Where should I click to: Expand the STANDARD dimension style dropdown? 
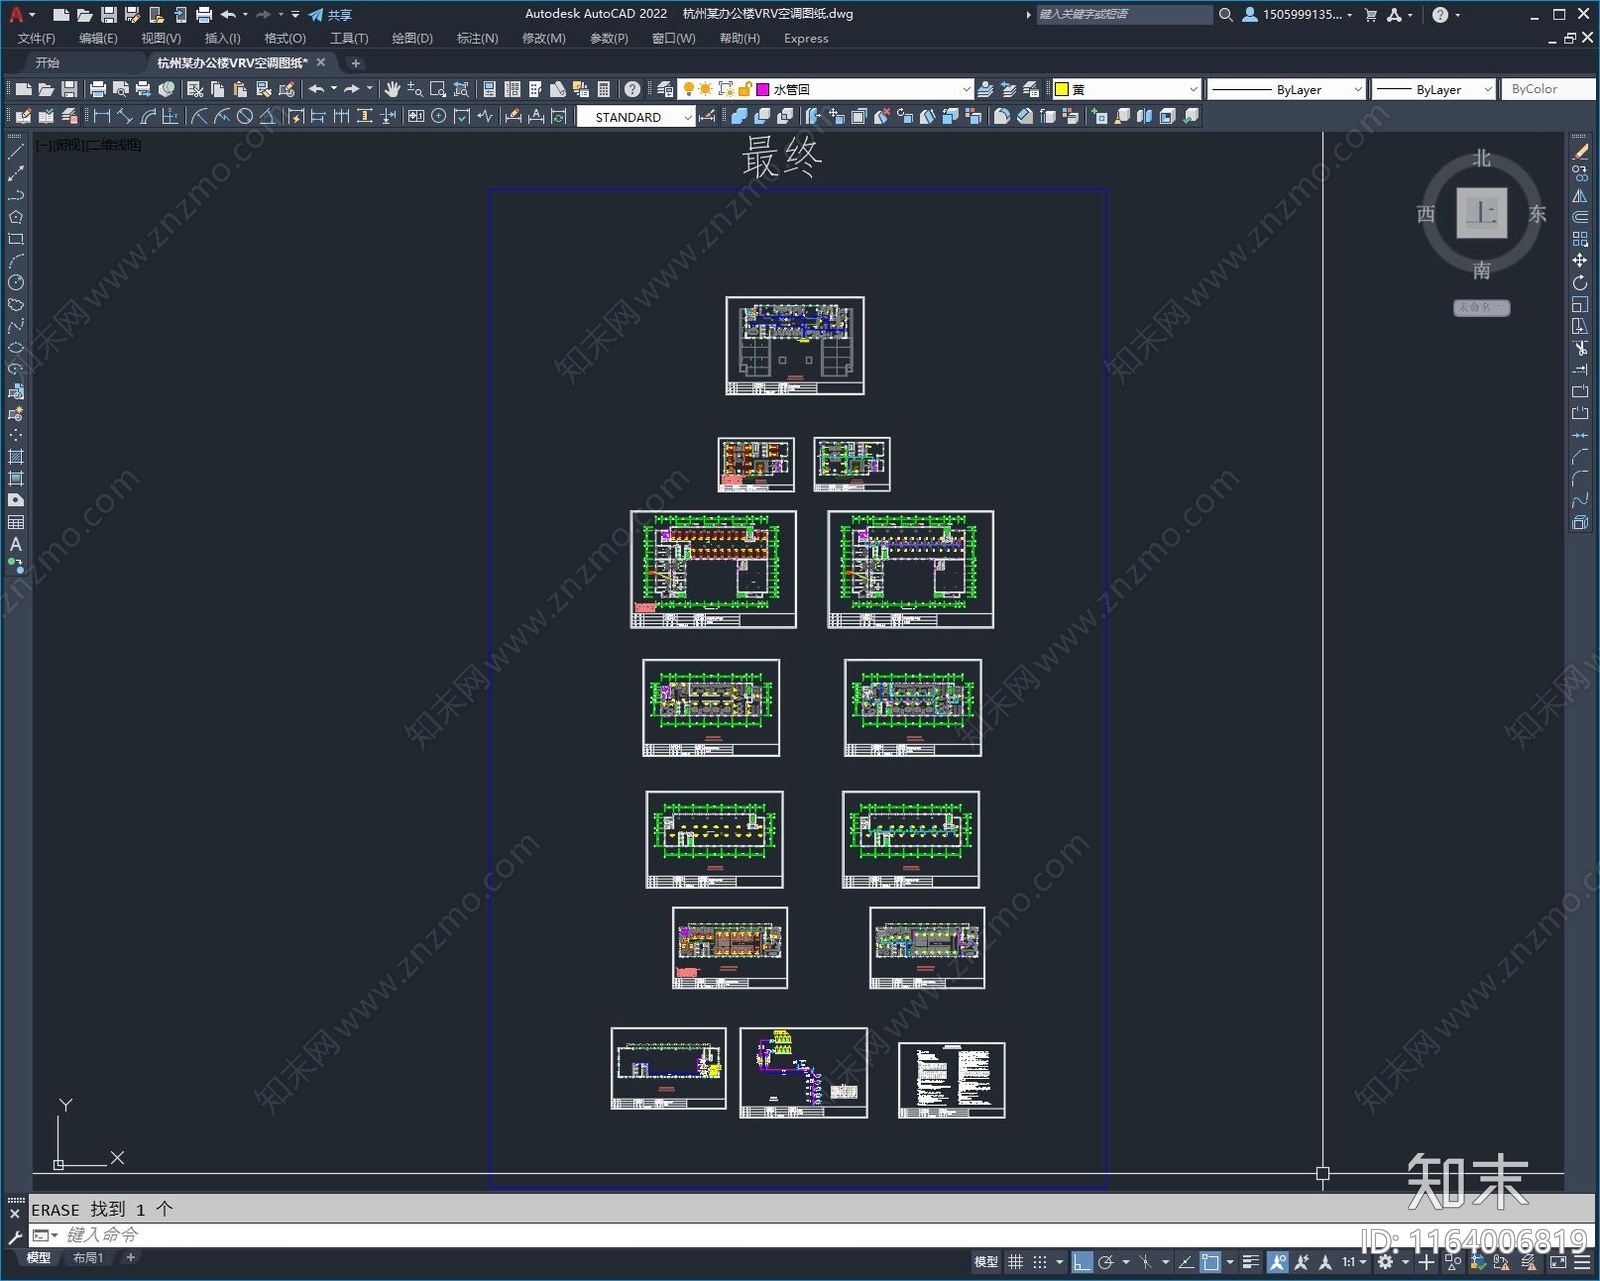(687, 117)
